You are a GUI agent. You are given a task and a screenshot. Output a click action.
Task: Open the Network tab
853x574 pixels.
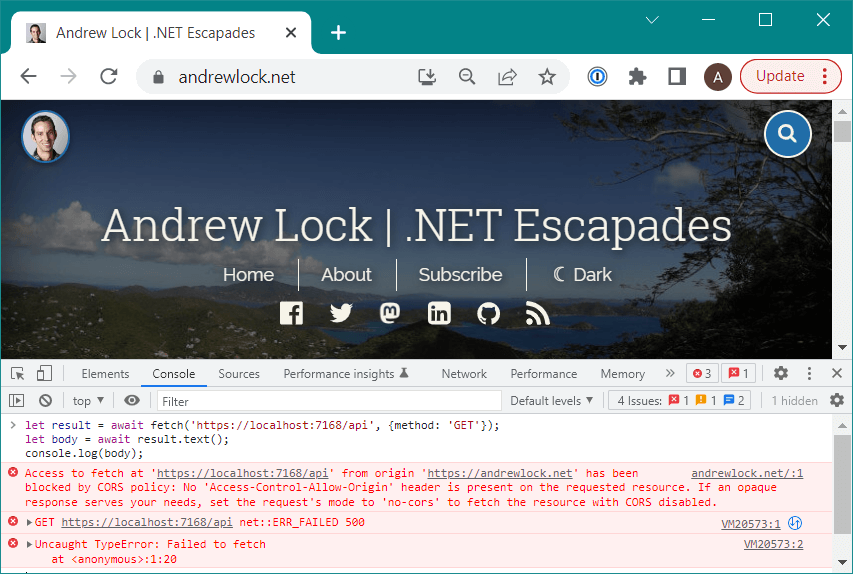pos(464,374)
